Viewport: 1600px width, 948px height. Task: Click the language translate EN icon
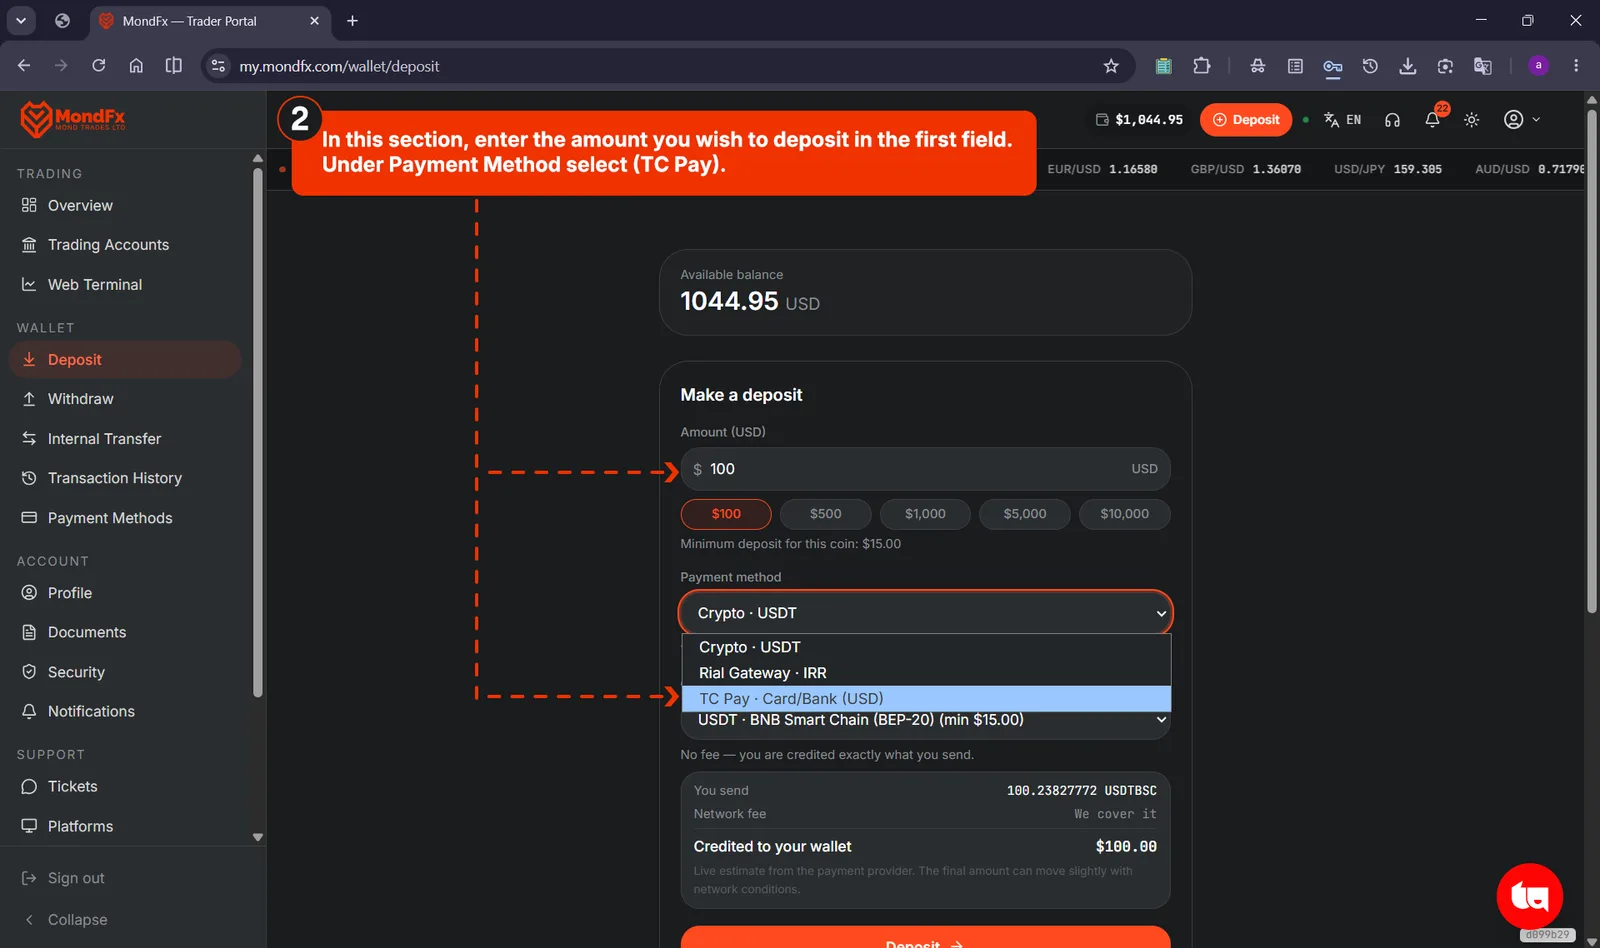coord(1342,120)
